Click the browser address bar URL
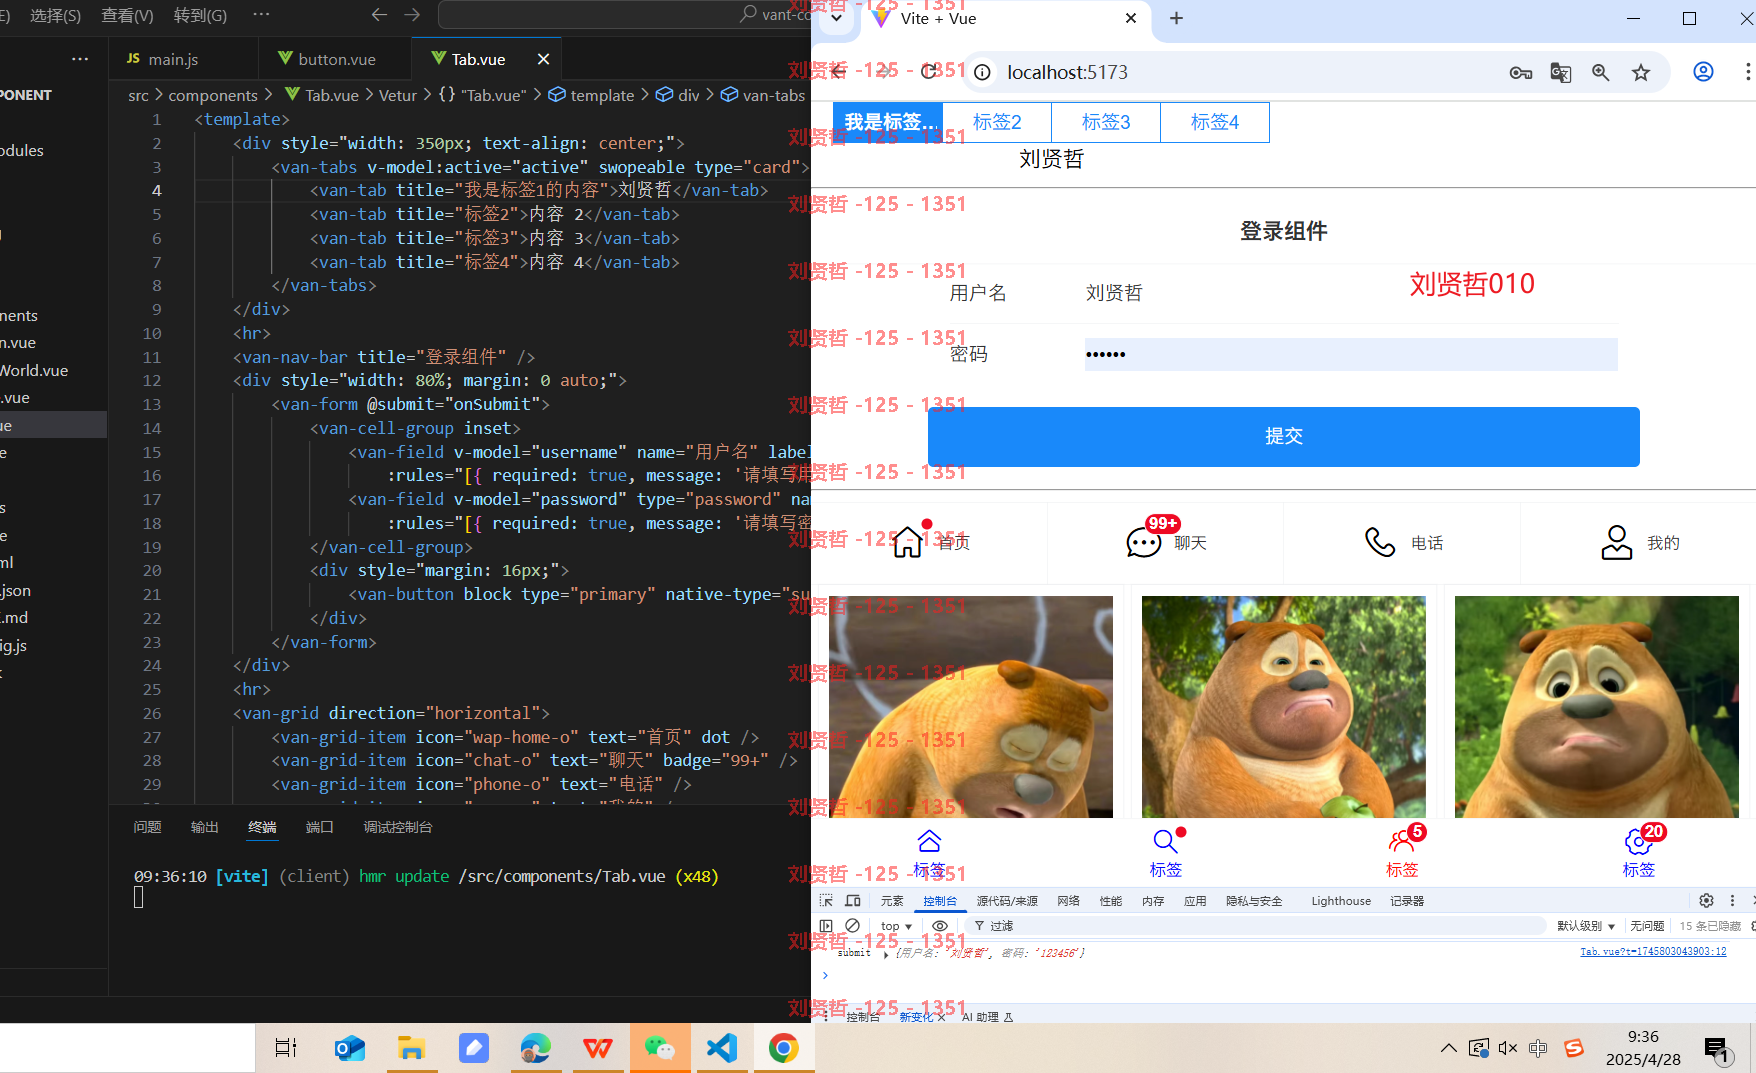This screenshot has height=1073, width=1756. (x=1067, y=72)
